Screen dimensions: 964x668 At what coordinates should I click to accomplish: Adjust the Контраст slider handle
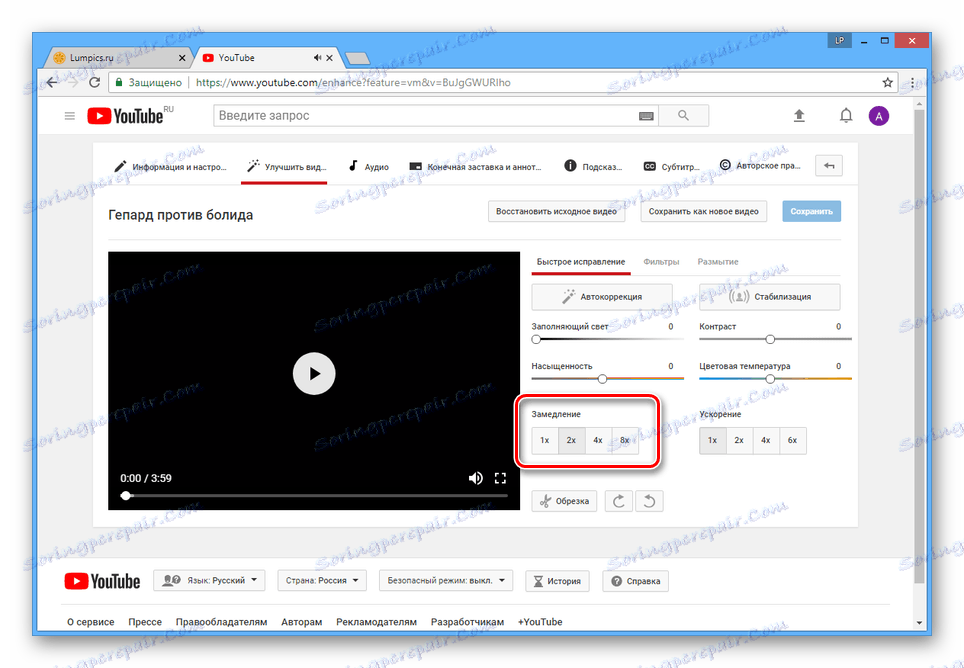point(769,339)
